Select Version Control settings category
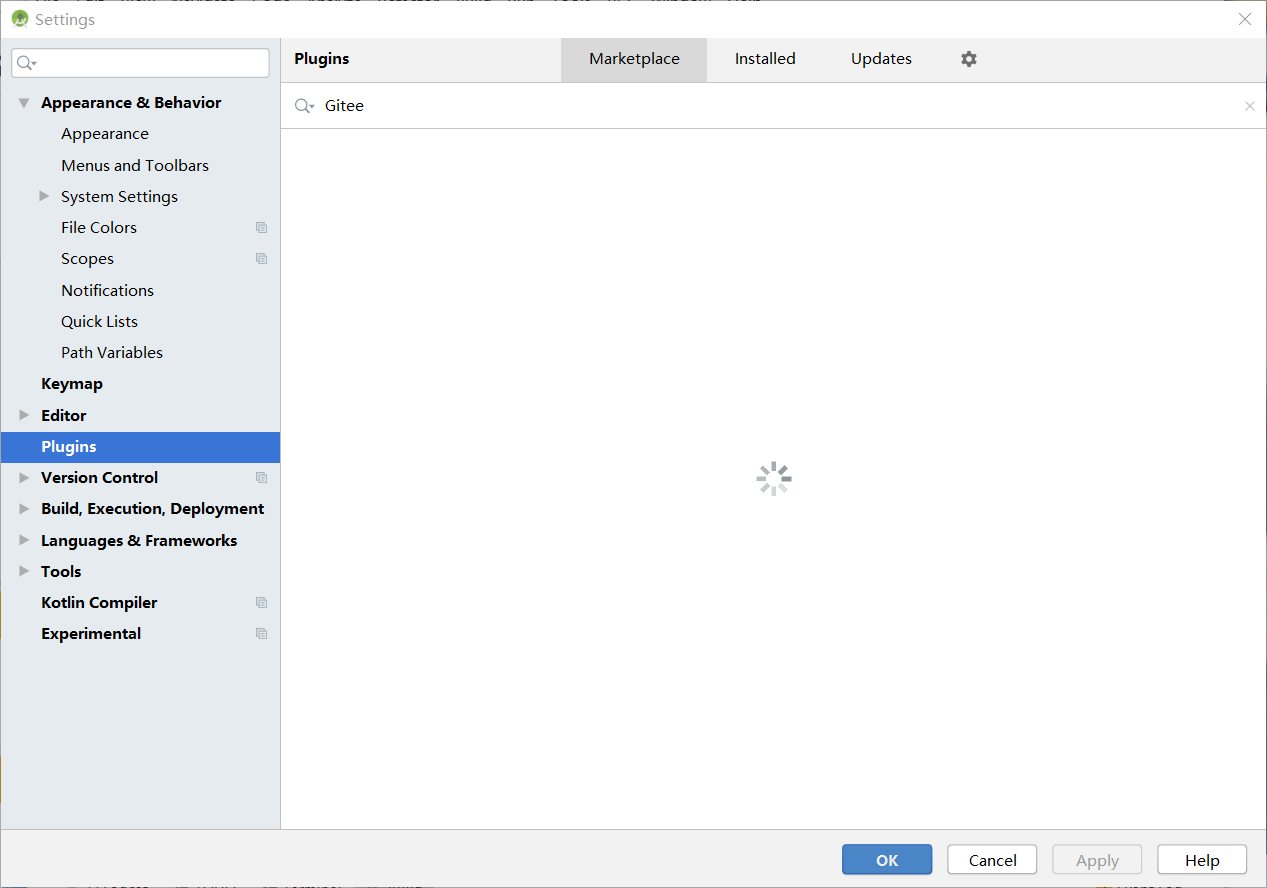1267x888 pixels. pyautogui.click(x=99, y=478)
